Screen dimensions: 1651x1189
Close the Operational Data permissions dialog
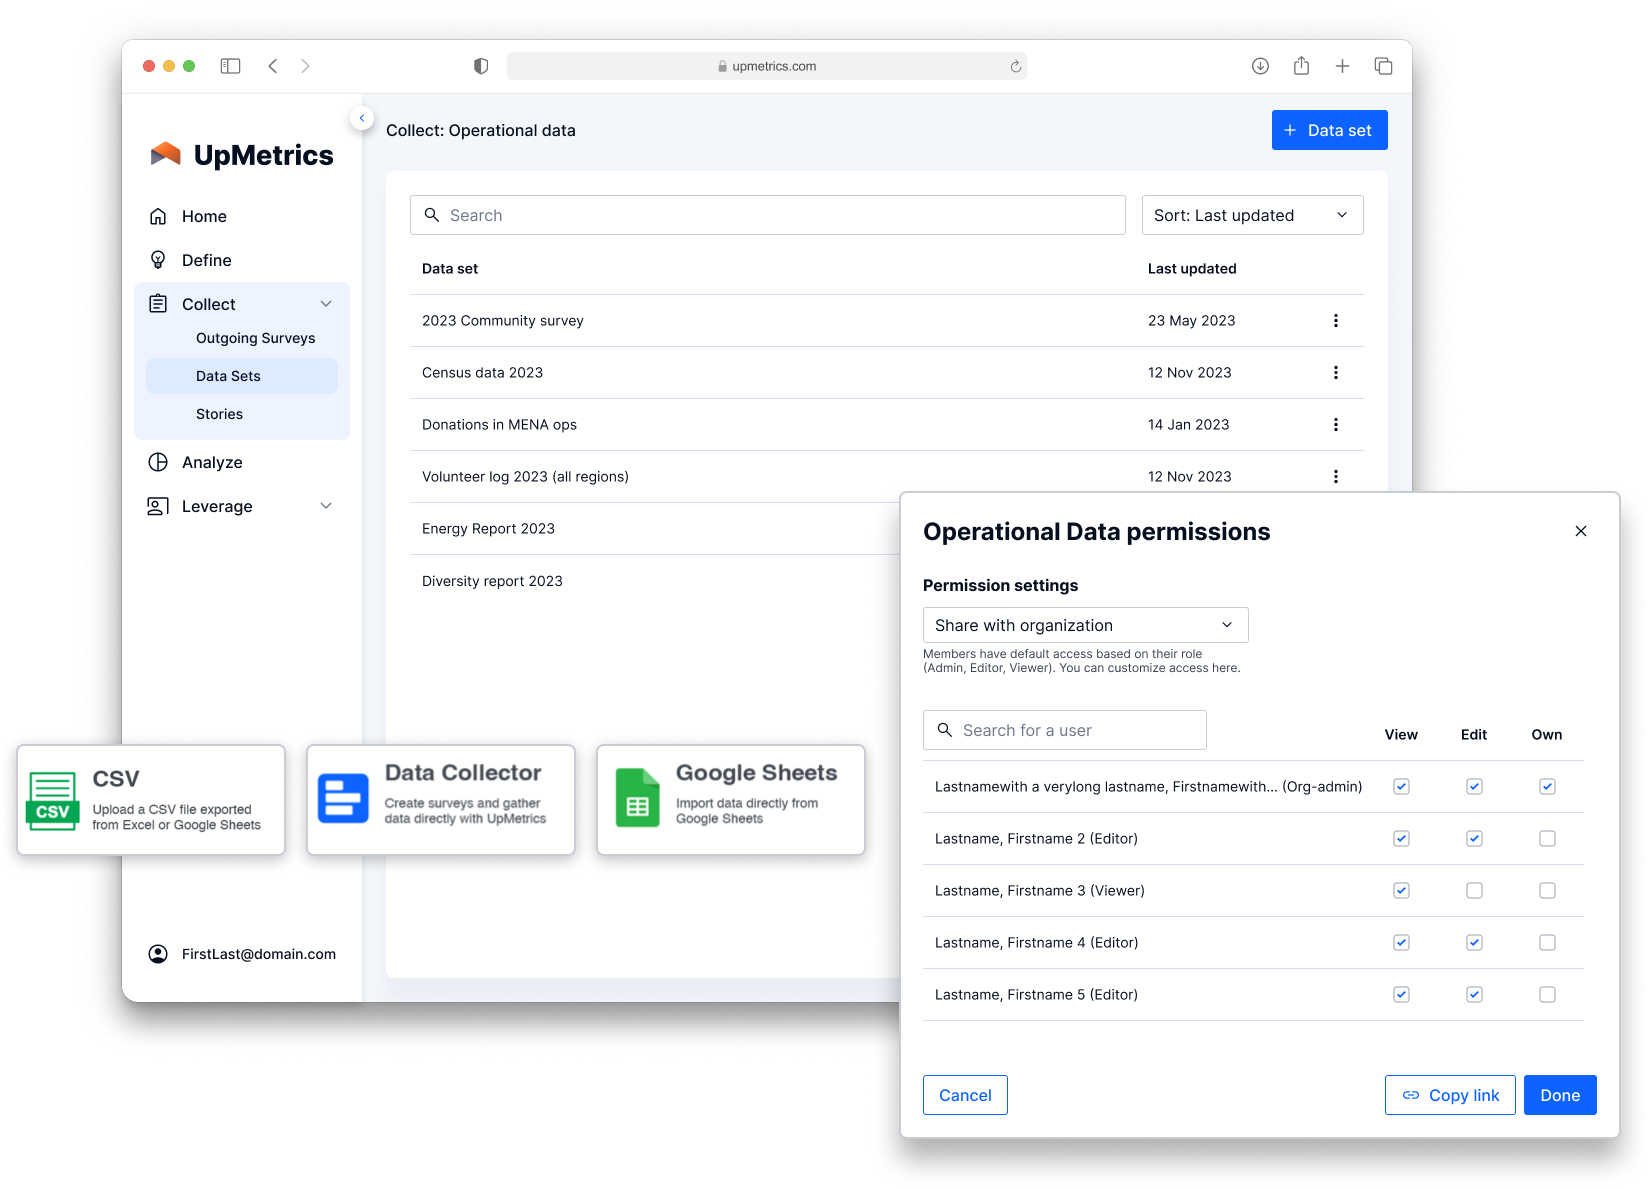click(1580, 531)
